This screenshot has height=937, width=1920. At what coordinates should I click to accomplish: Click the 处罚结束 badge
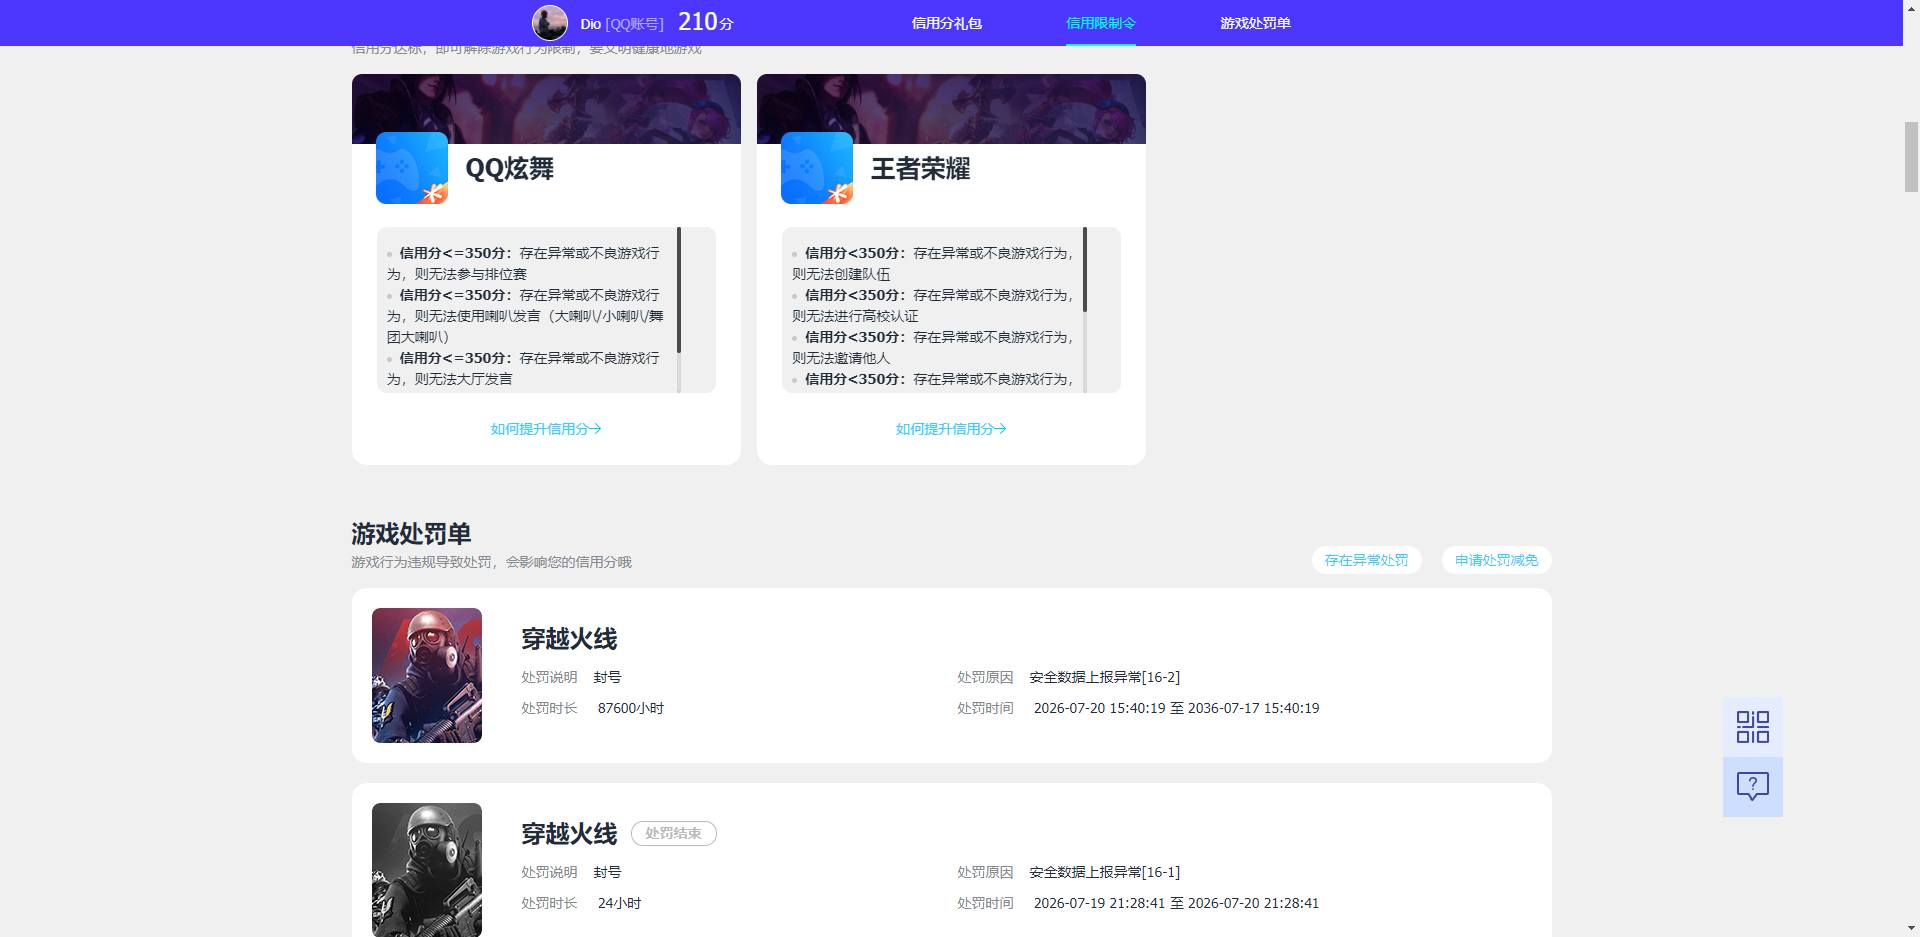pos(673,833)
